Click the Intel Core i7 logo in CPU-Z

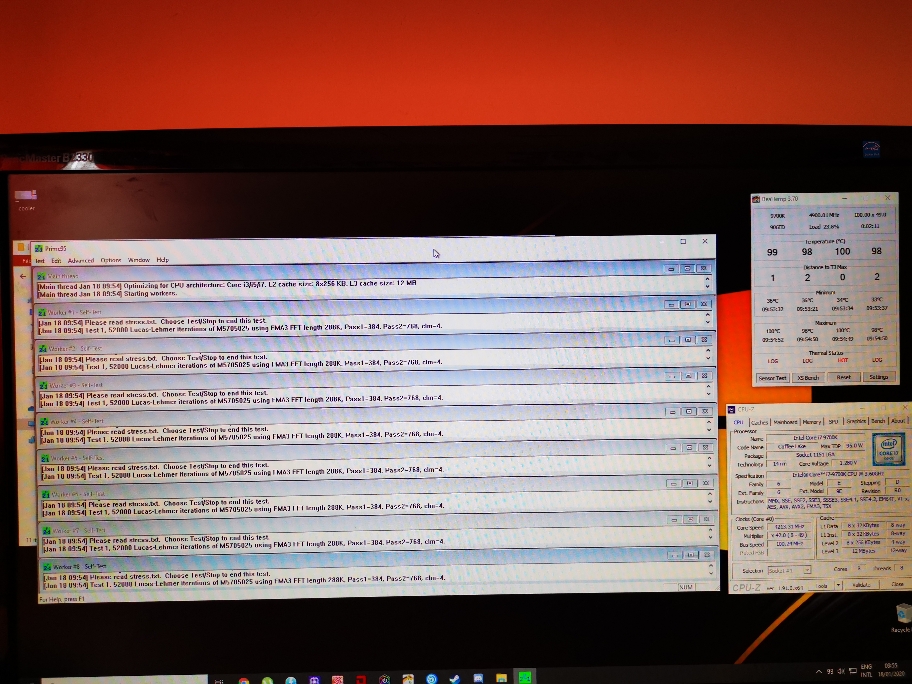pyautogui.click(x=888, y=448)
